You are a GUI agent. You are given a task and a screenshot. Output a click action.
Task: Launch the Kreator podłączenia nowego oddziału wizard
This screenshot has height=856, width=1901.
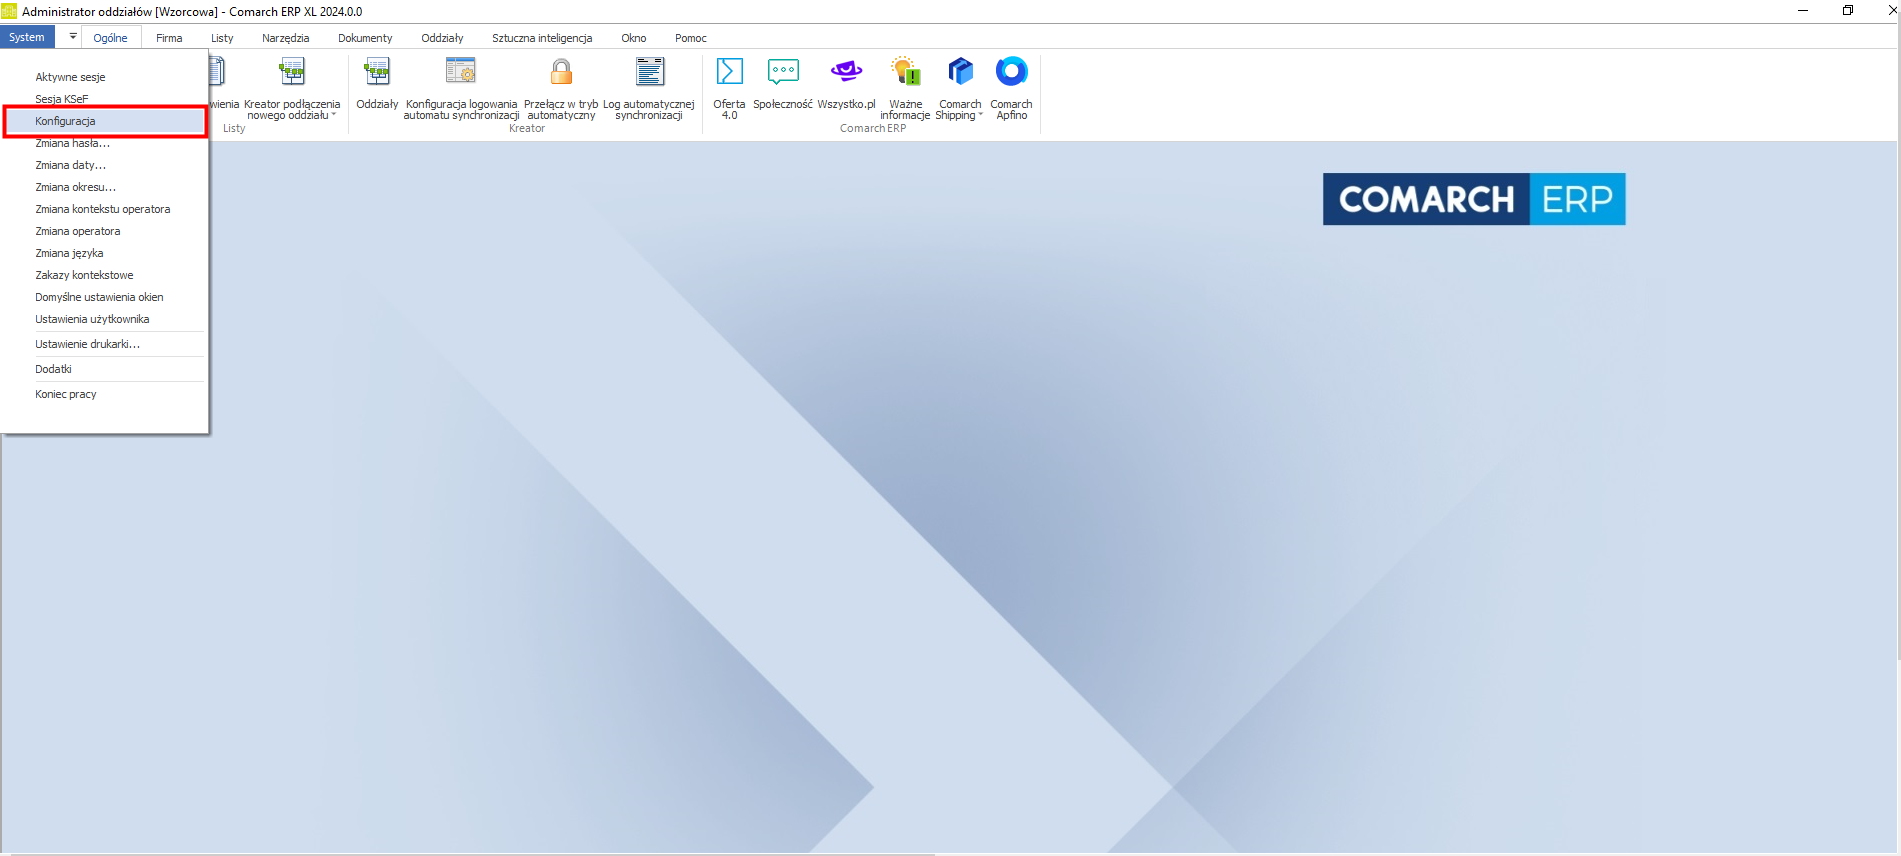pos(292,89)
